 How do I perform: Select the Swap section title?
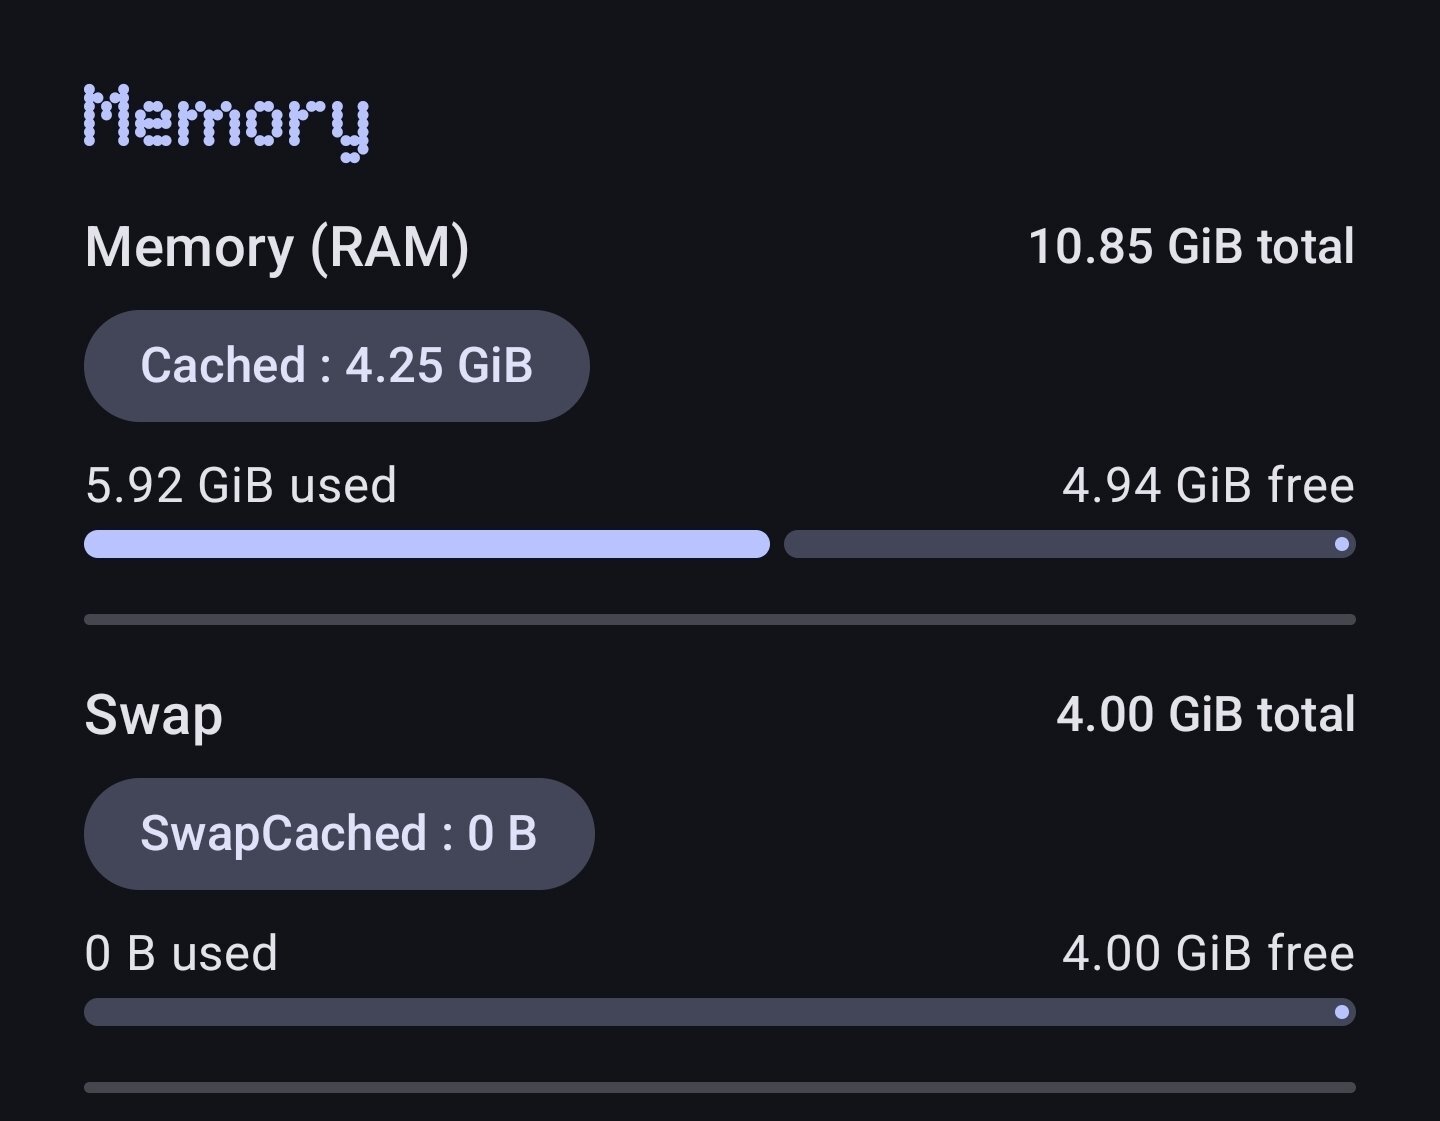(154, 715)
